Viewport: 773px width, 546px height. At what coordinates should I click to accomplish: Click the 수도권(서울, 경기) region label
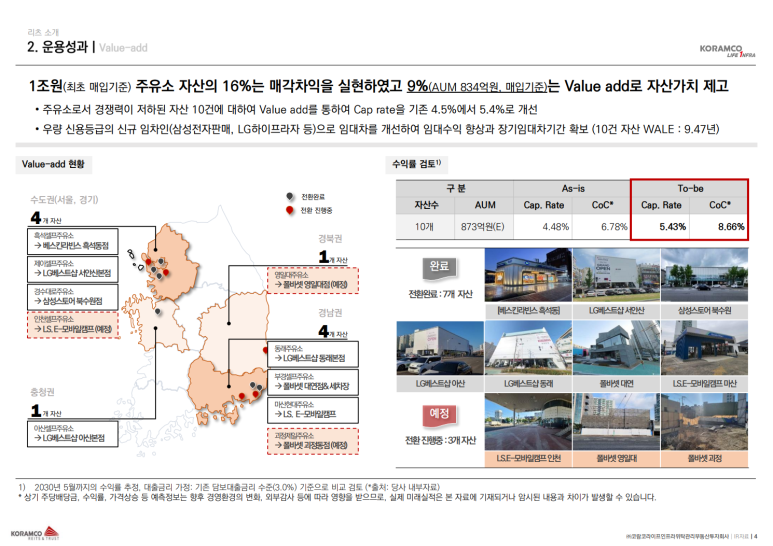64,200
